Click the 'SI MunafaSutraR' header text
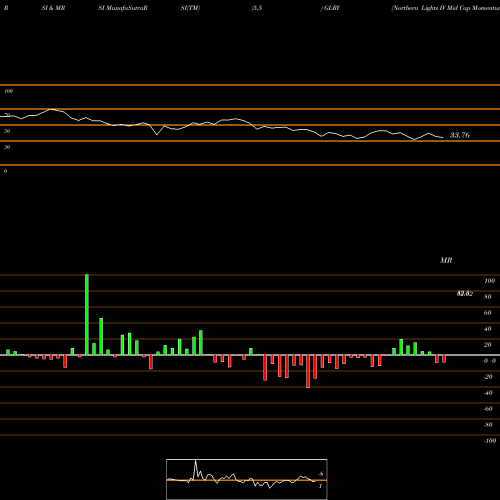Image resolution: width=500 pixels, height=500 pixels. point(123,8)
